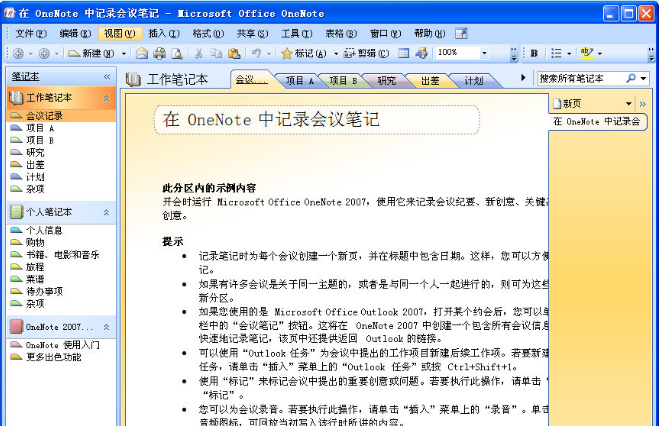The height and width of the screenshot is (426, 659).
Task: Click the 新建 (New) toolbar button
Action: point(91,53)
